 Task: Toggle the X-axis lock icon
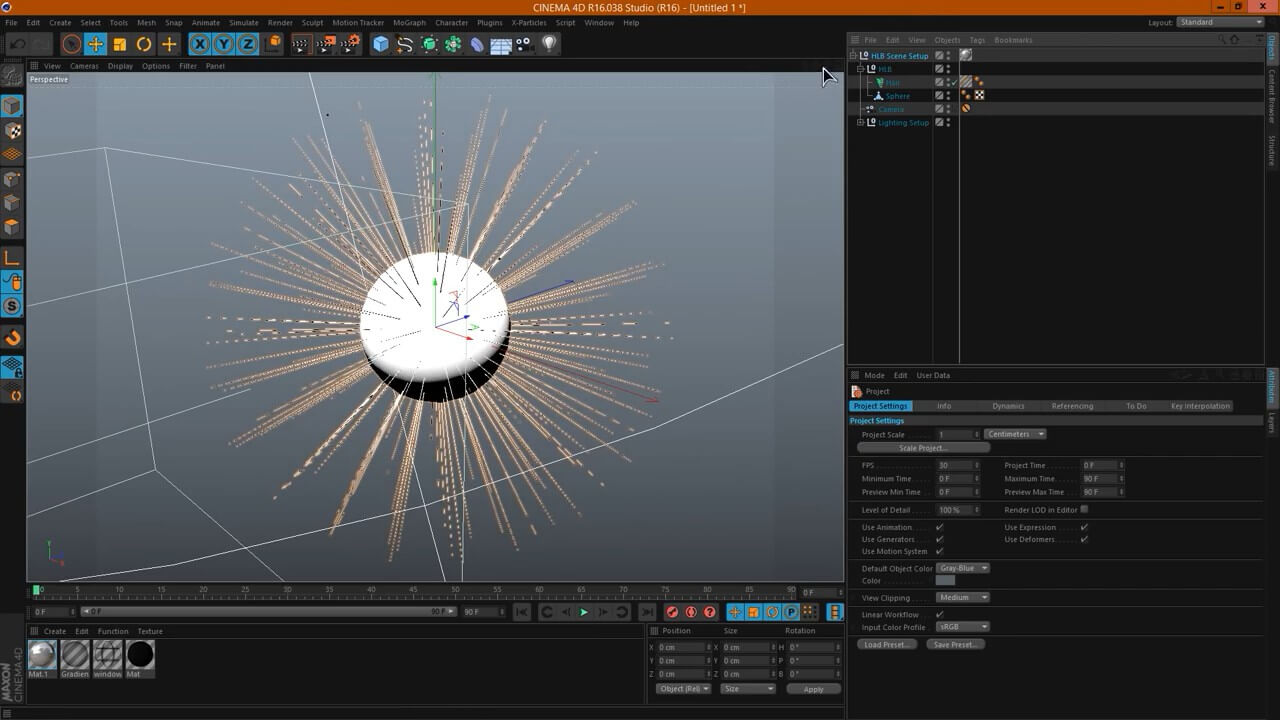pyautogui.click(x=200, y=44)
